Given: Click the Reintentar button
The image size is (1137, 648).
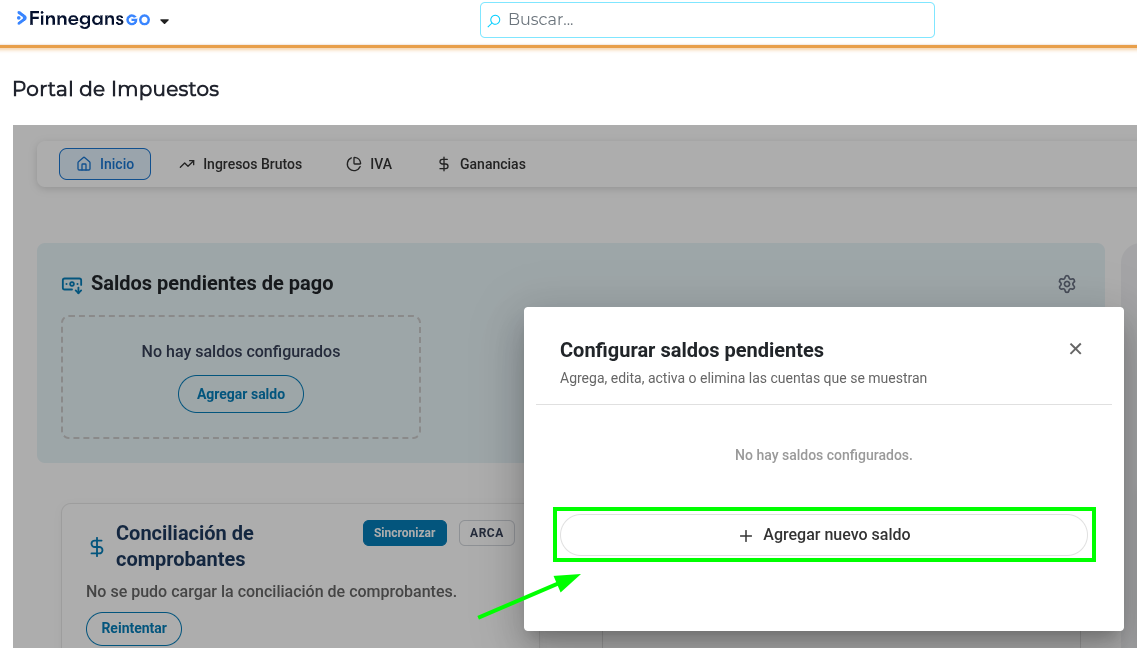Looking at the screenshot, I should tap(134, 628).
